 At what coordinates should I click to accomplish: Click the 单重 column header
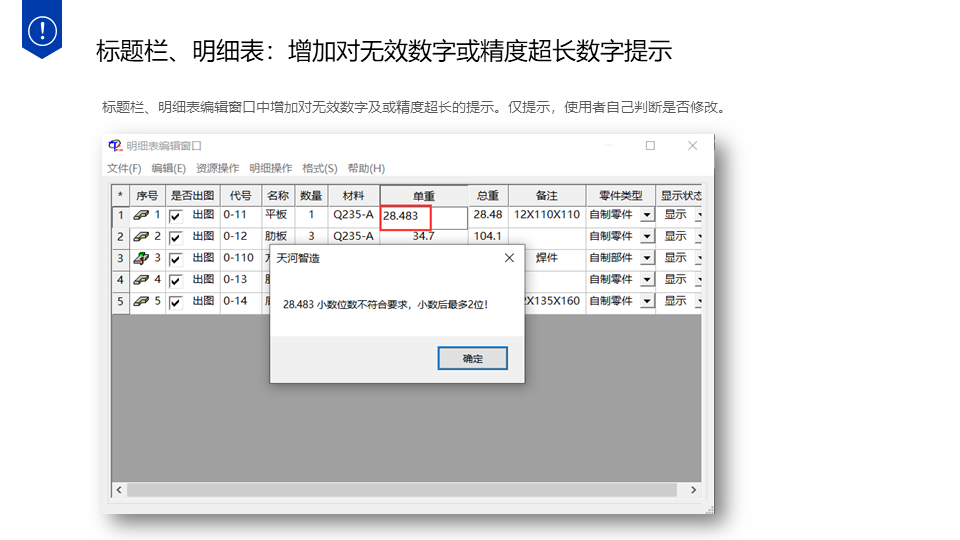pyautogui.click(x=424, y=196)
